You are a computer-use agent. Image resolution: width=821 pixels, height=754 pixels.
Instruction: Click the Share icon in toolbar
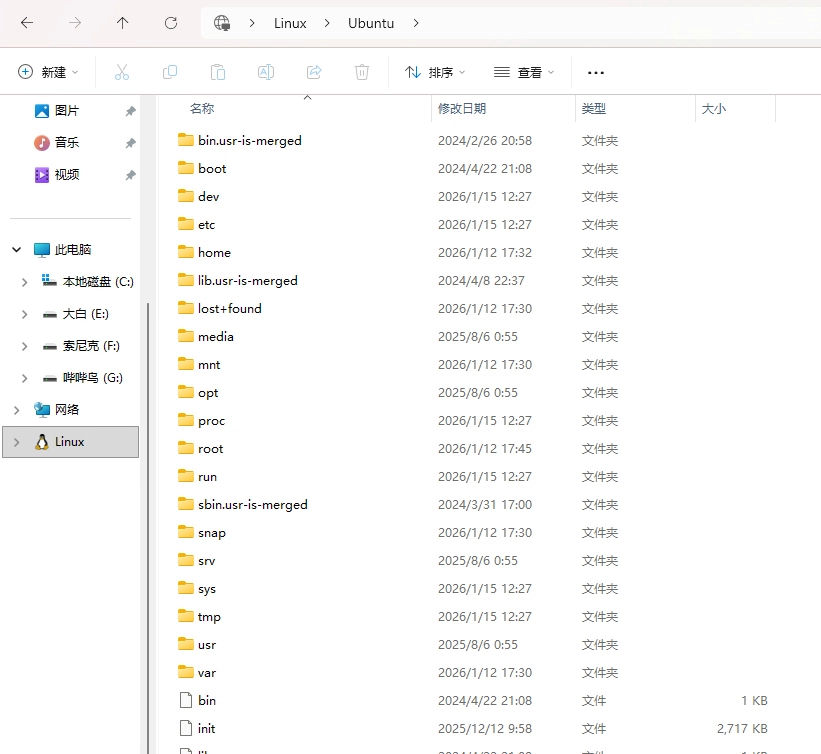(314, 72)
